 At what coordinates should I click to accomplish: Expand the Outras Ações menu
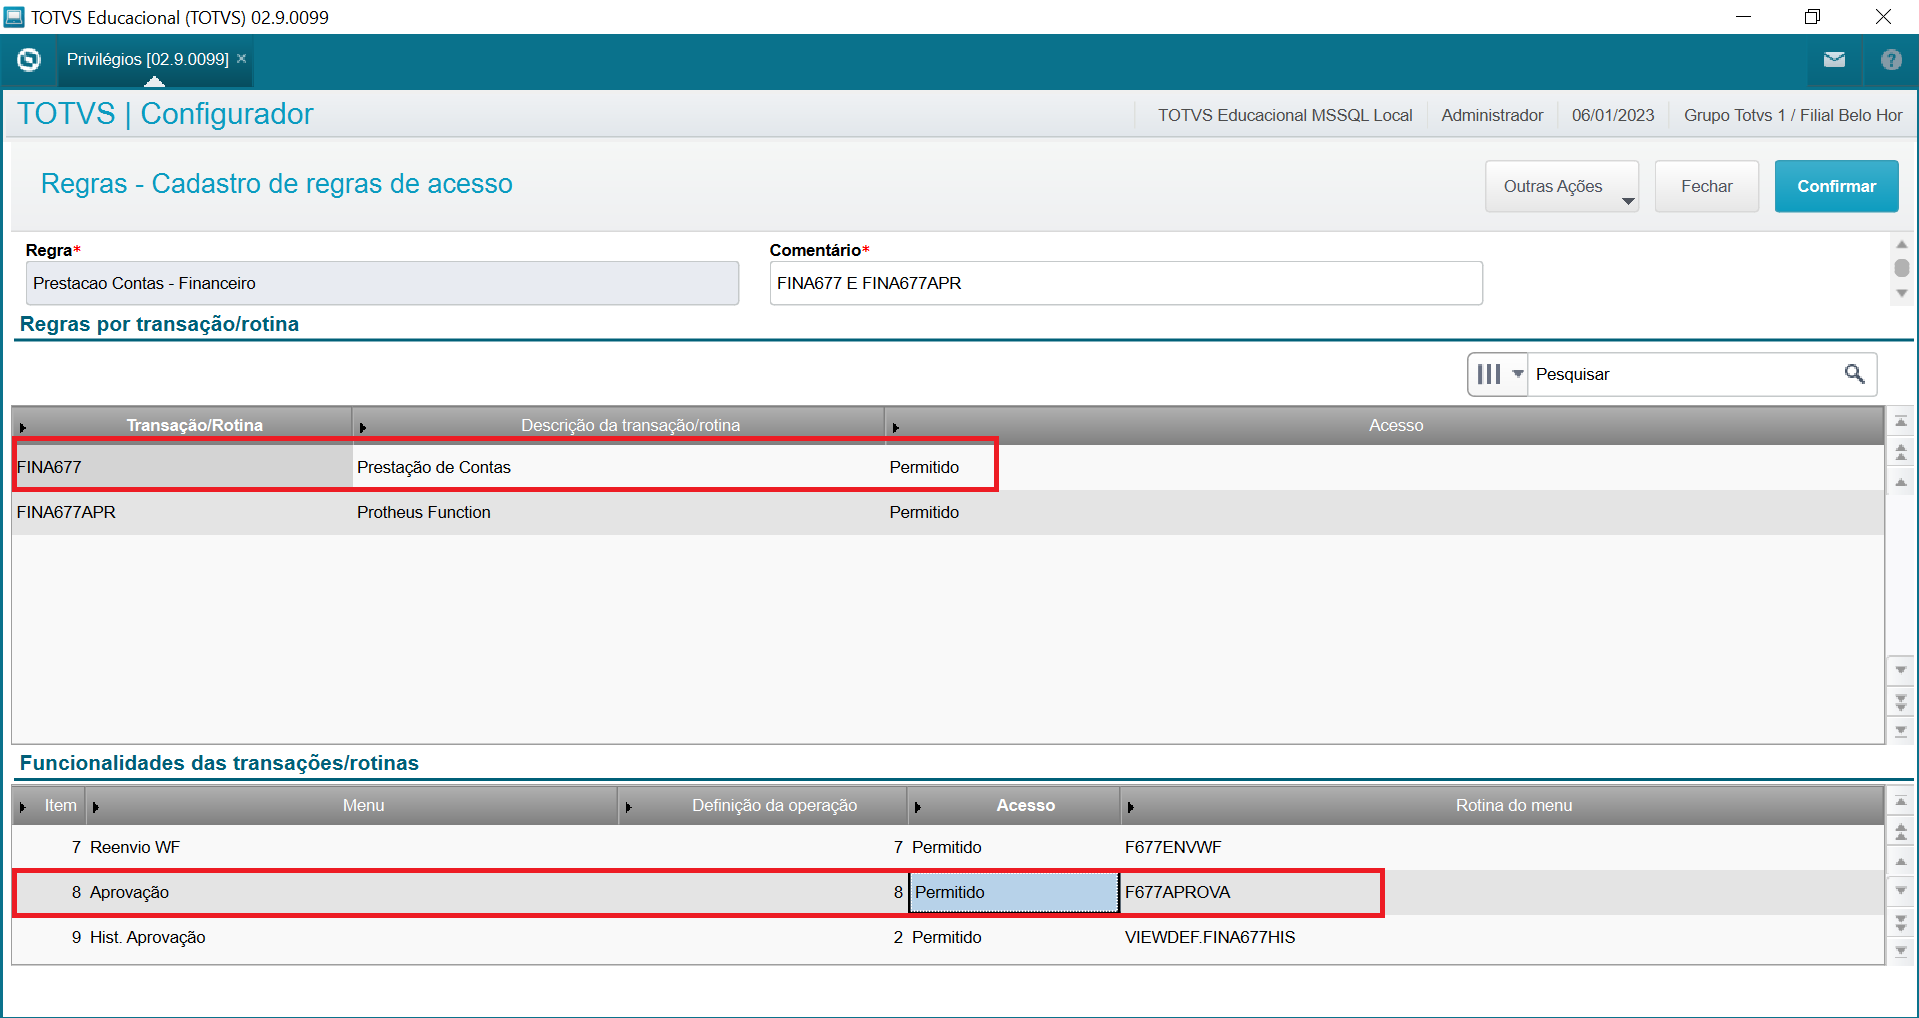coord(1562,186)
